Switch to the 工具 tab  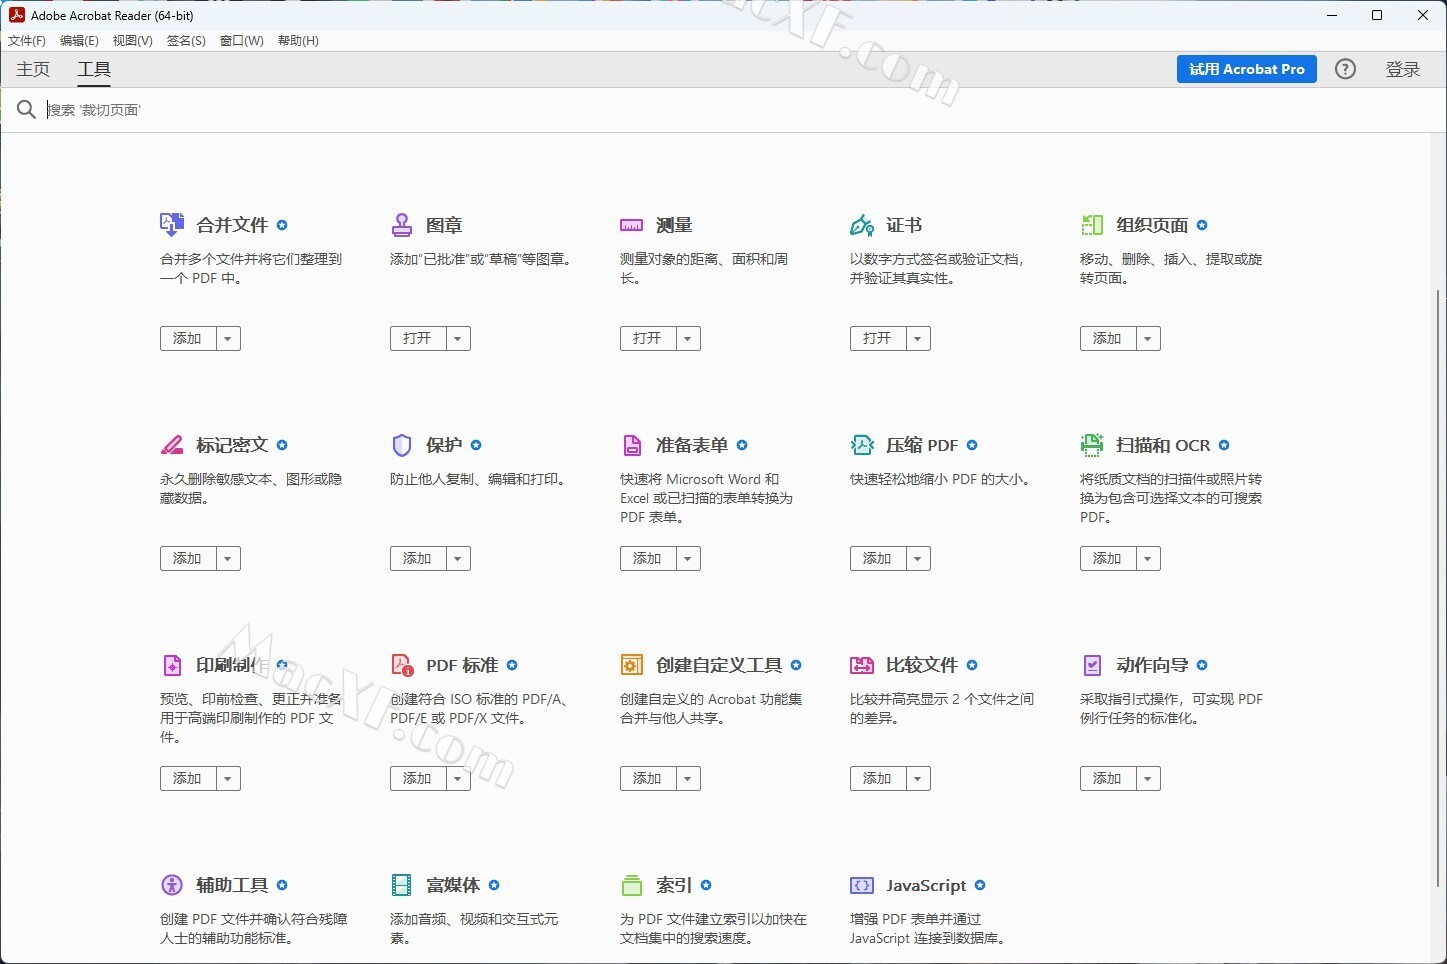94,69
